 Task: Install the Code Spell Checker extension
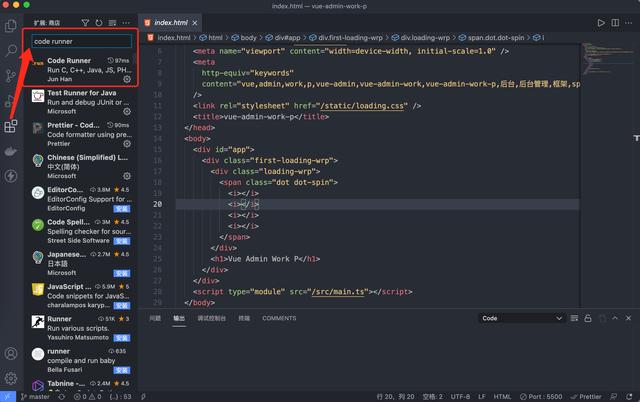coord(122,241)
